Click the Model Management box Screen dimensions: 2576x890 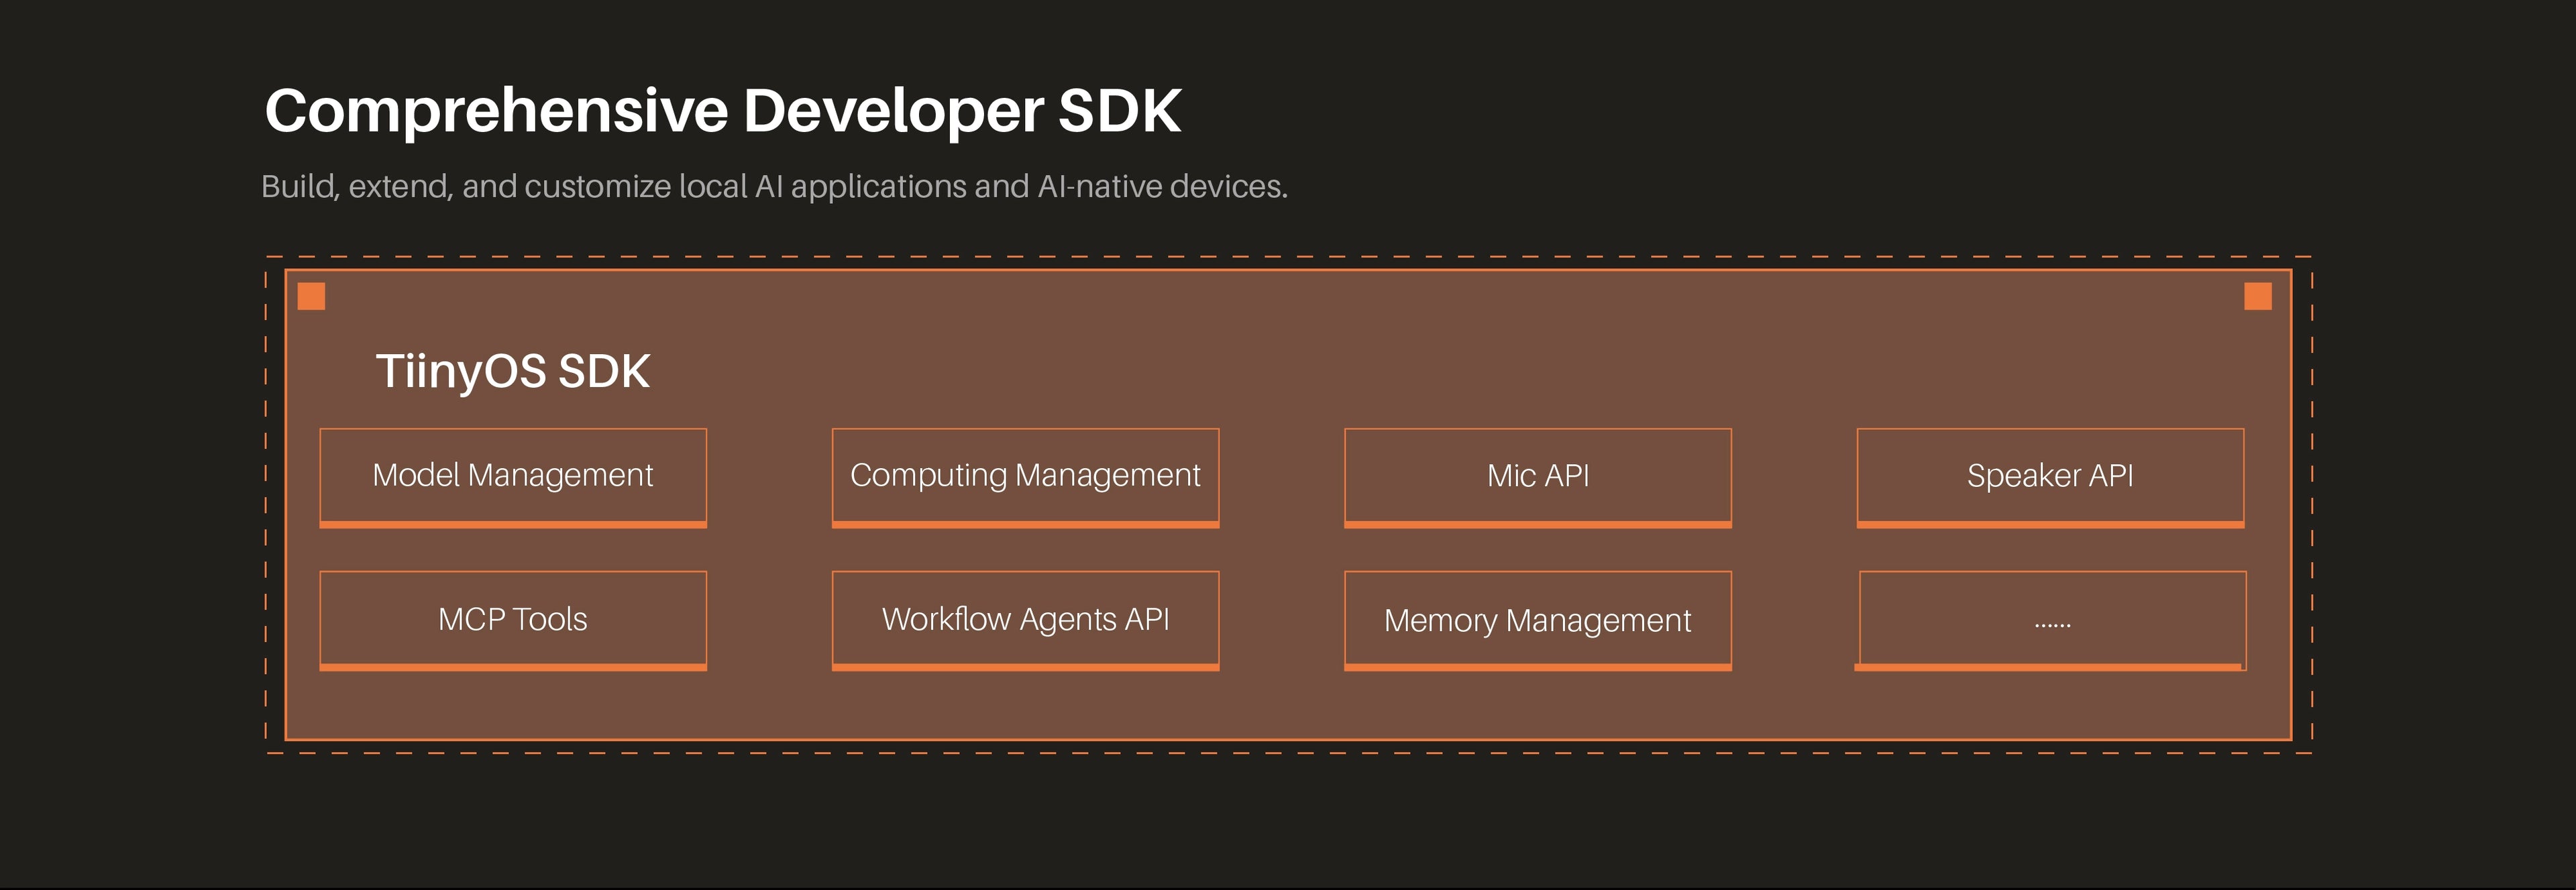(513, 477)
